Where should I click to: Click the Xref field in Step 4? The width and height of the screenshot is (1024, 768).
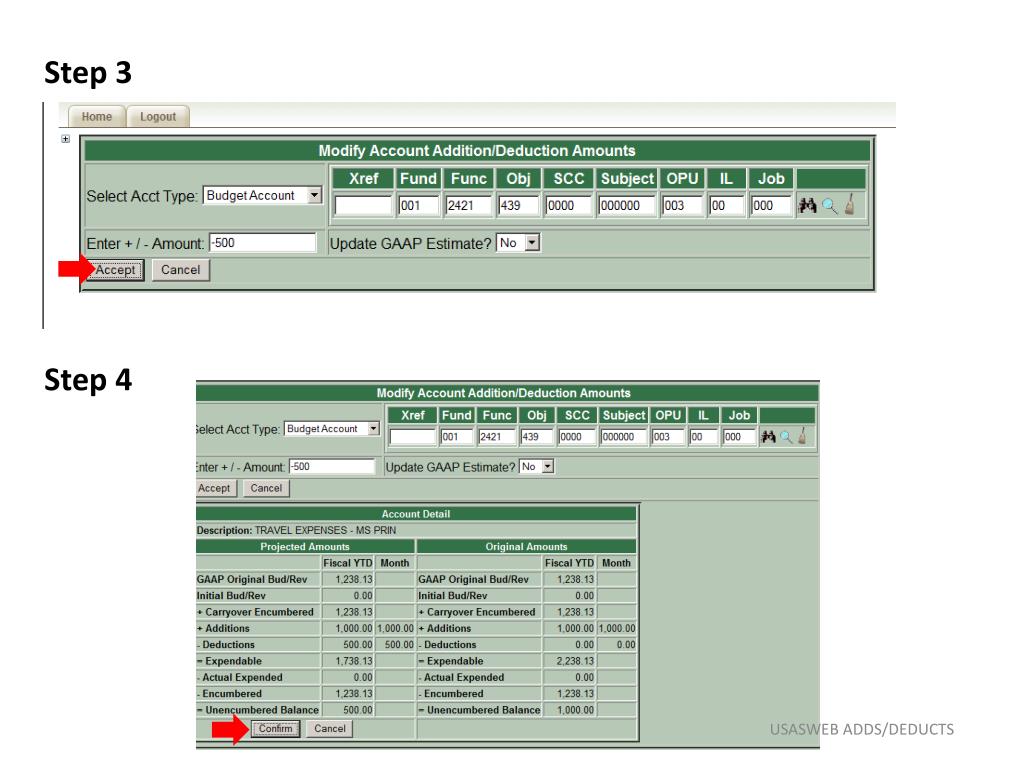413,436
